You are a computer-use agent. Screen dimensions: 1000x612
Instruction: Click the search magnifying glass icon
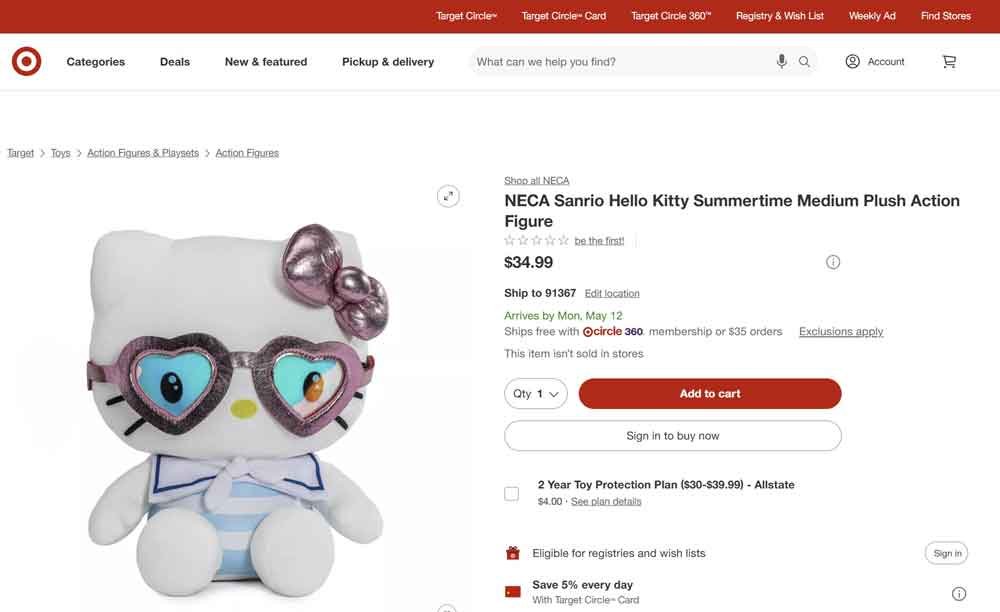click(804, 61)
